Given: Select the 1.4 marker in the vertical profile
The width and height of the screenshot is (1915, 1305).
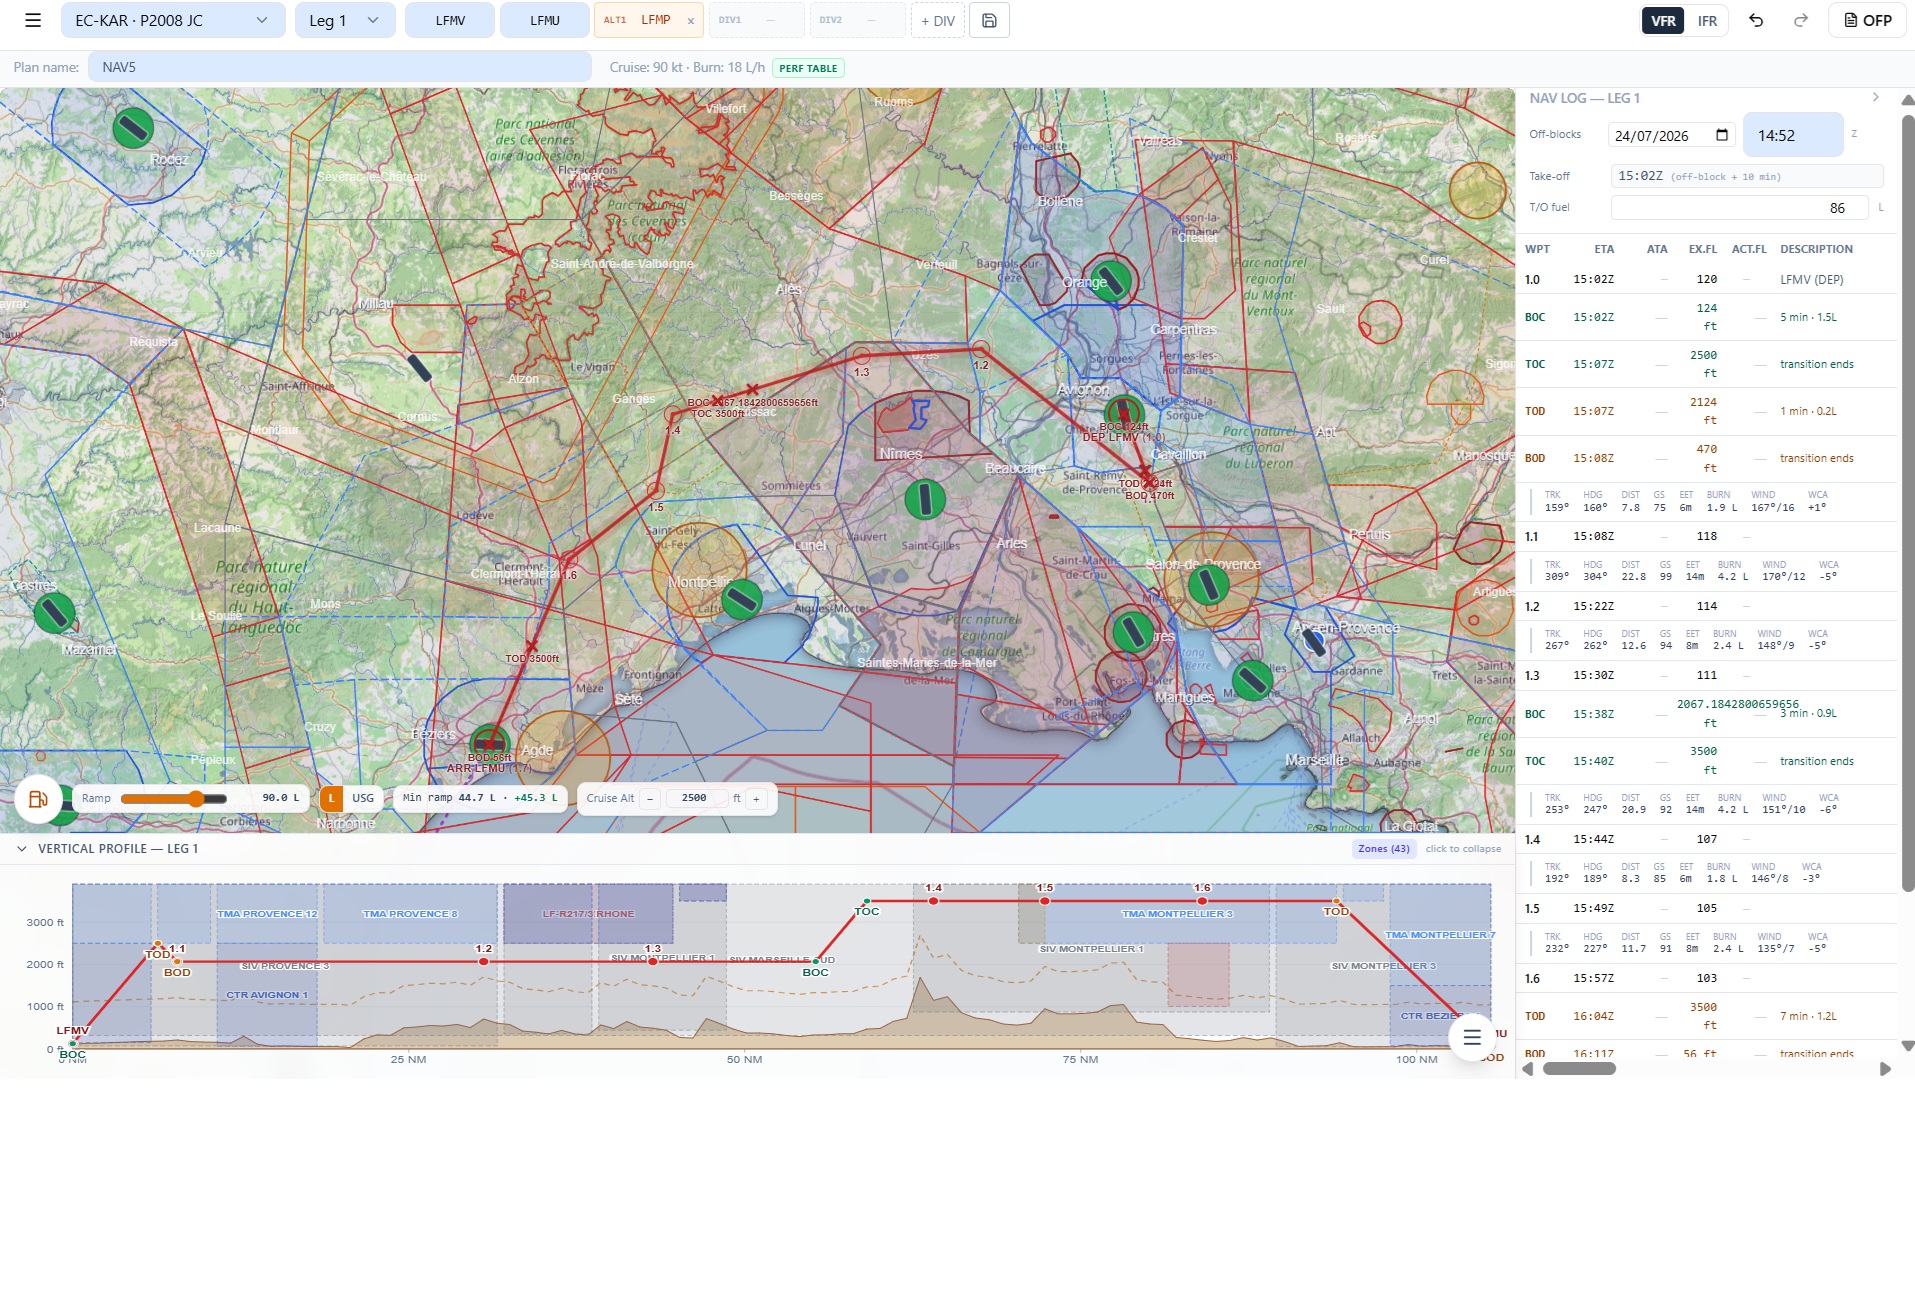Looking at the screenshot, I should [x=933, y=900].
